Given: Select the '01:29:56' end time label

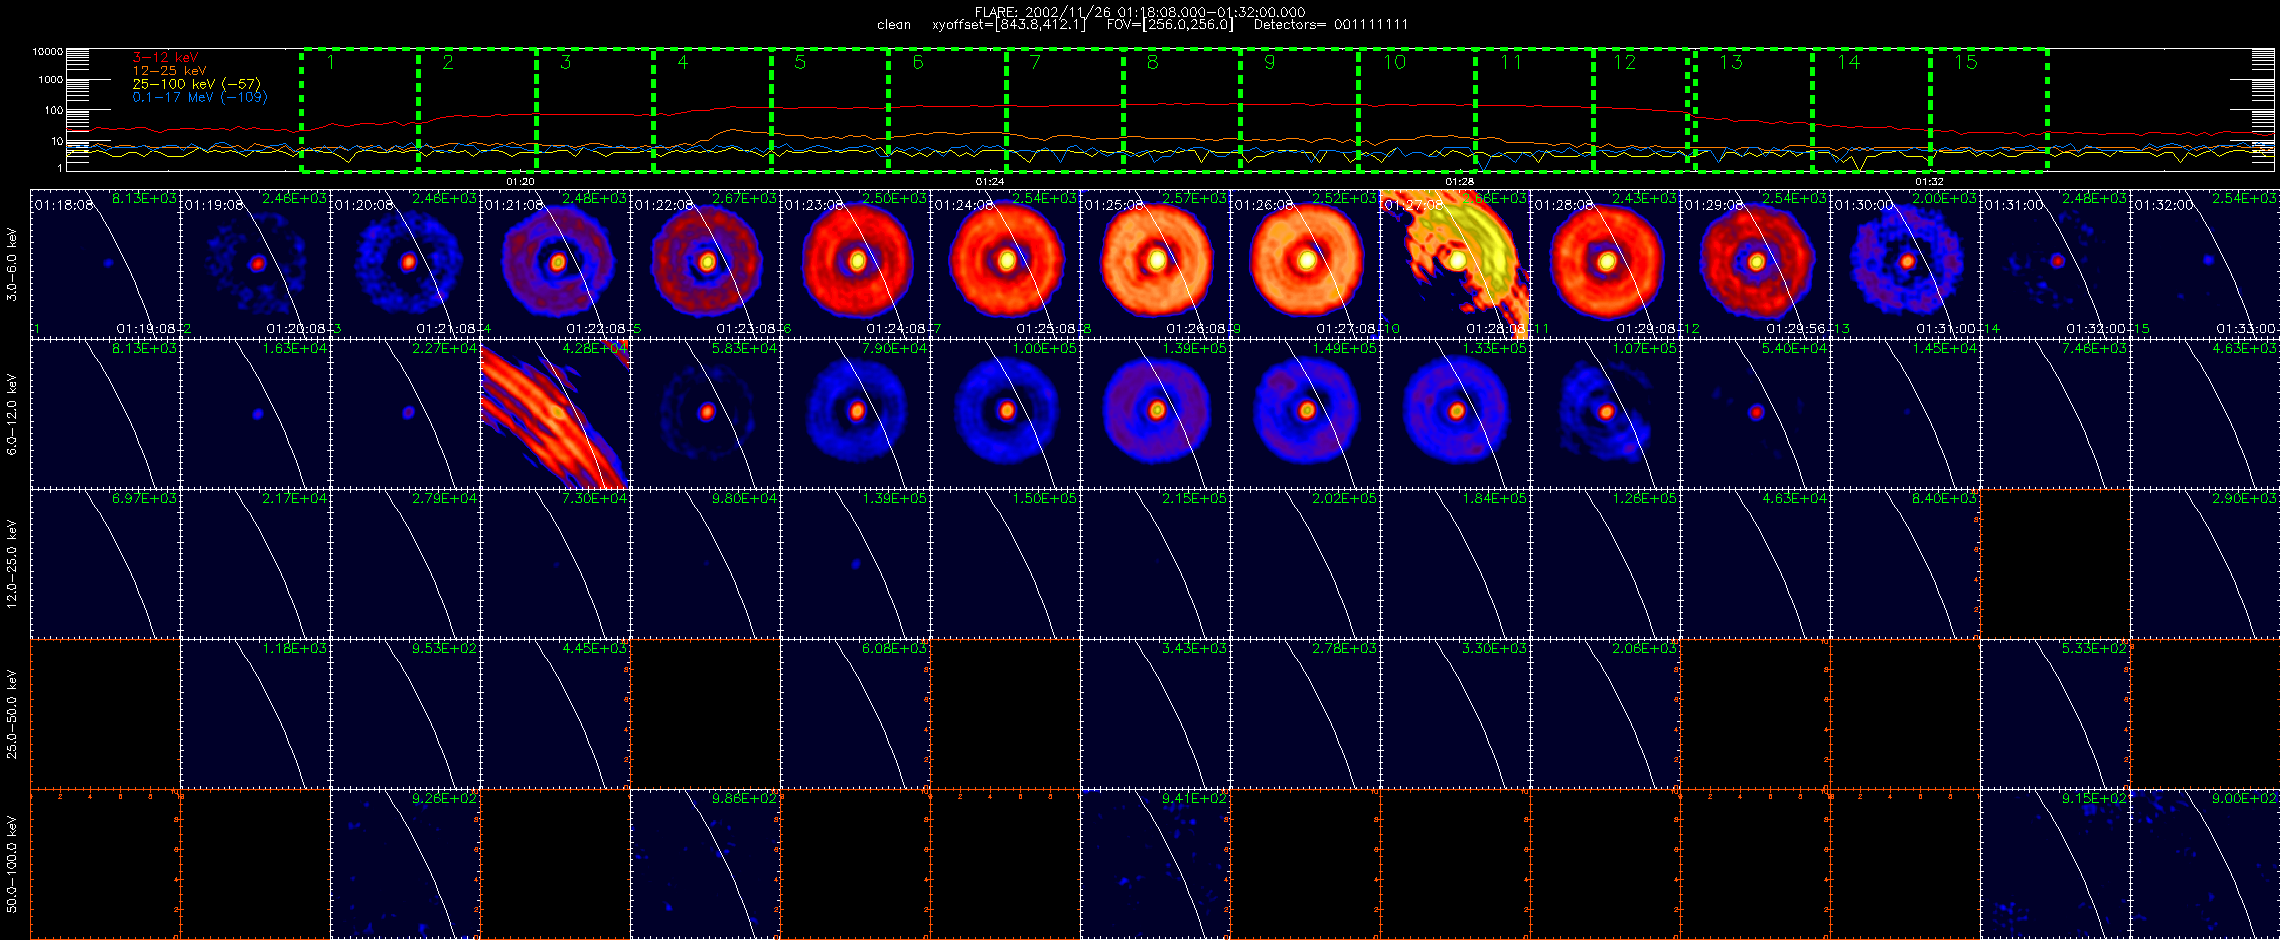Looking at the screenshot, I should click(1797, 329).
